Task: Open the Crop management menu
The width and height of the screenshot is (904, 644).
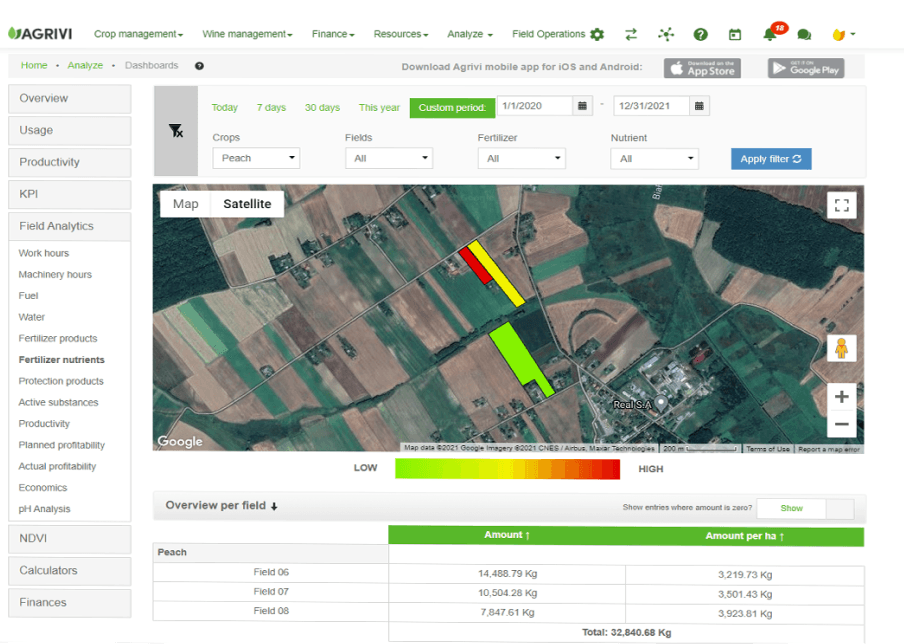Action: (x=138, y=34)
